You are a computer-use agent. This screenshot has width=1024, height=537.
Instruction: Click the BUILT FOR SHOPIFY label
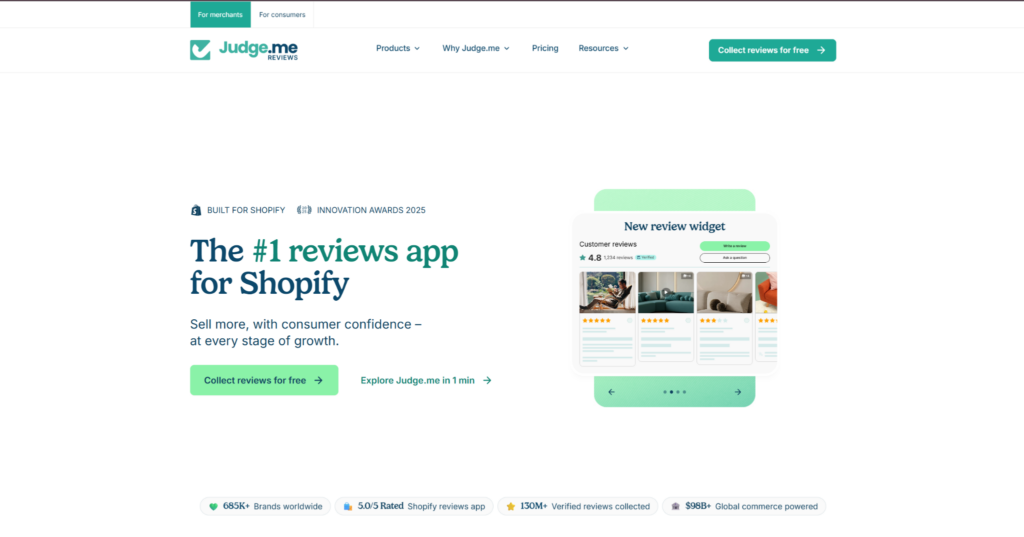point(246,210)
